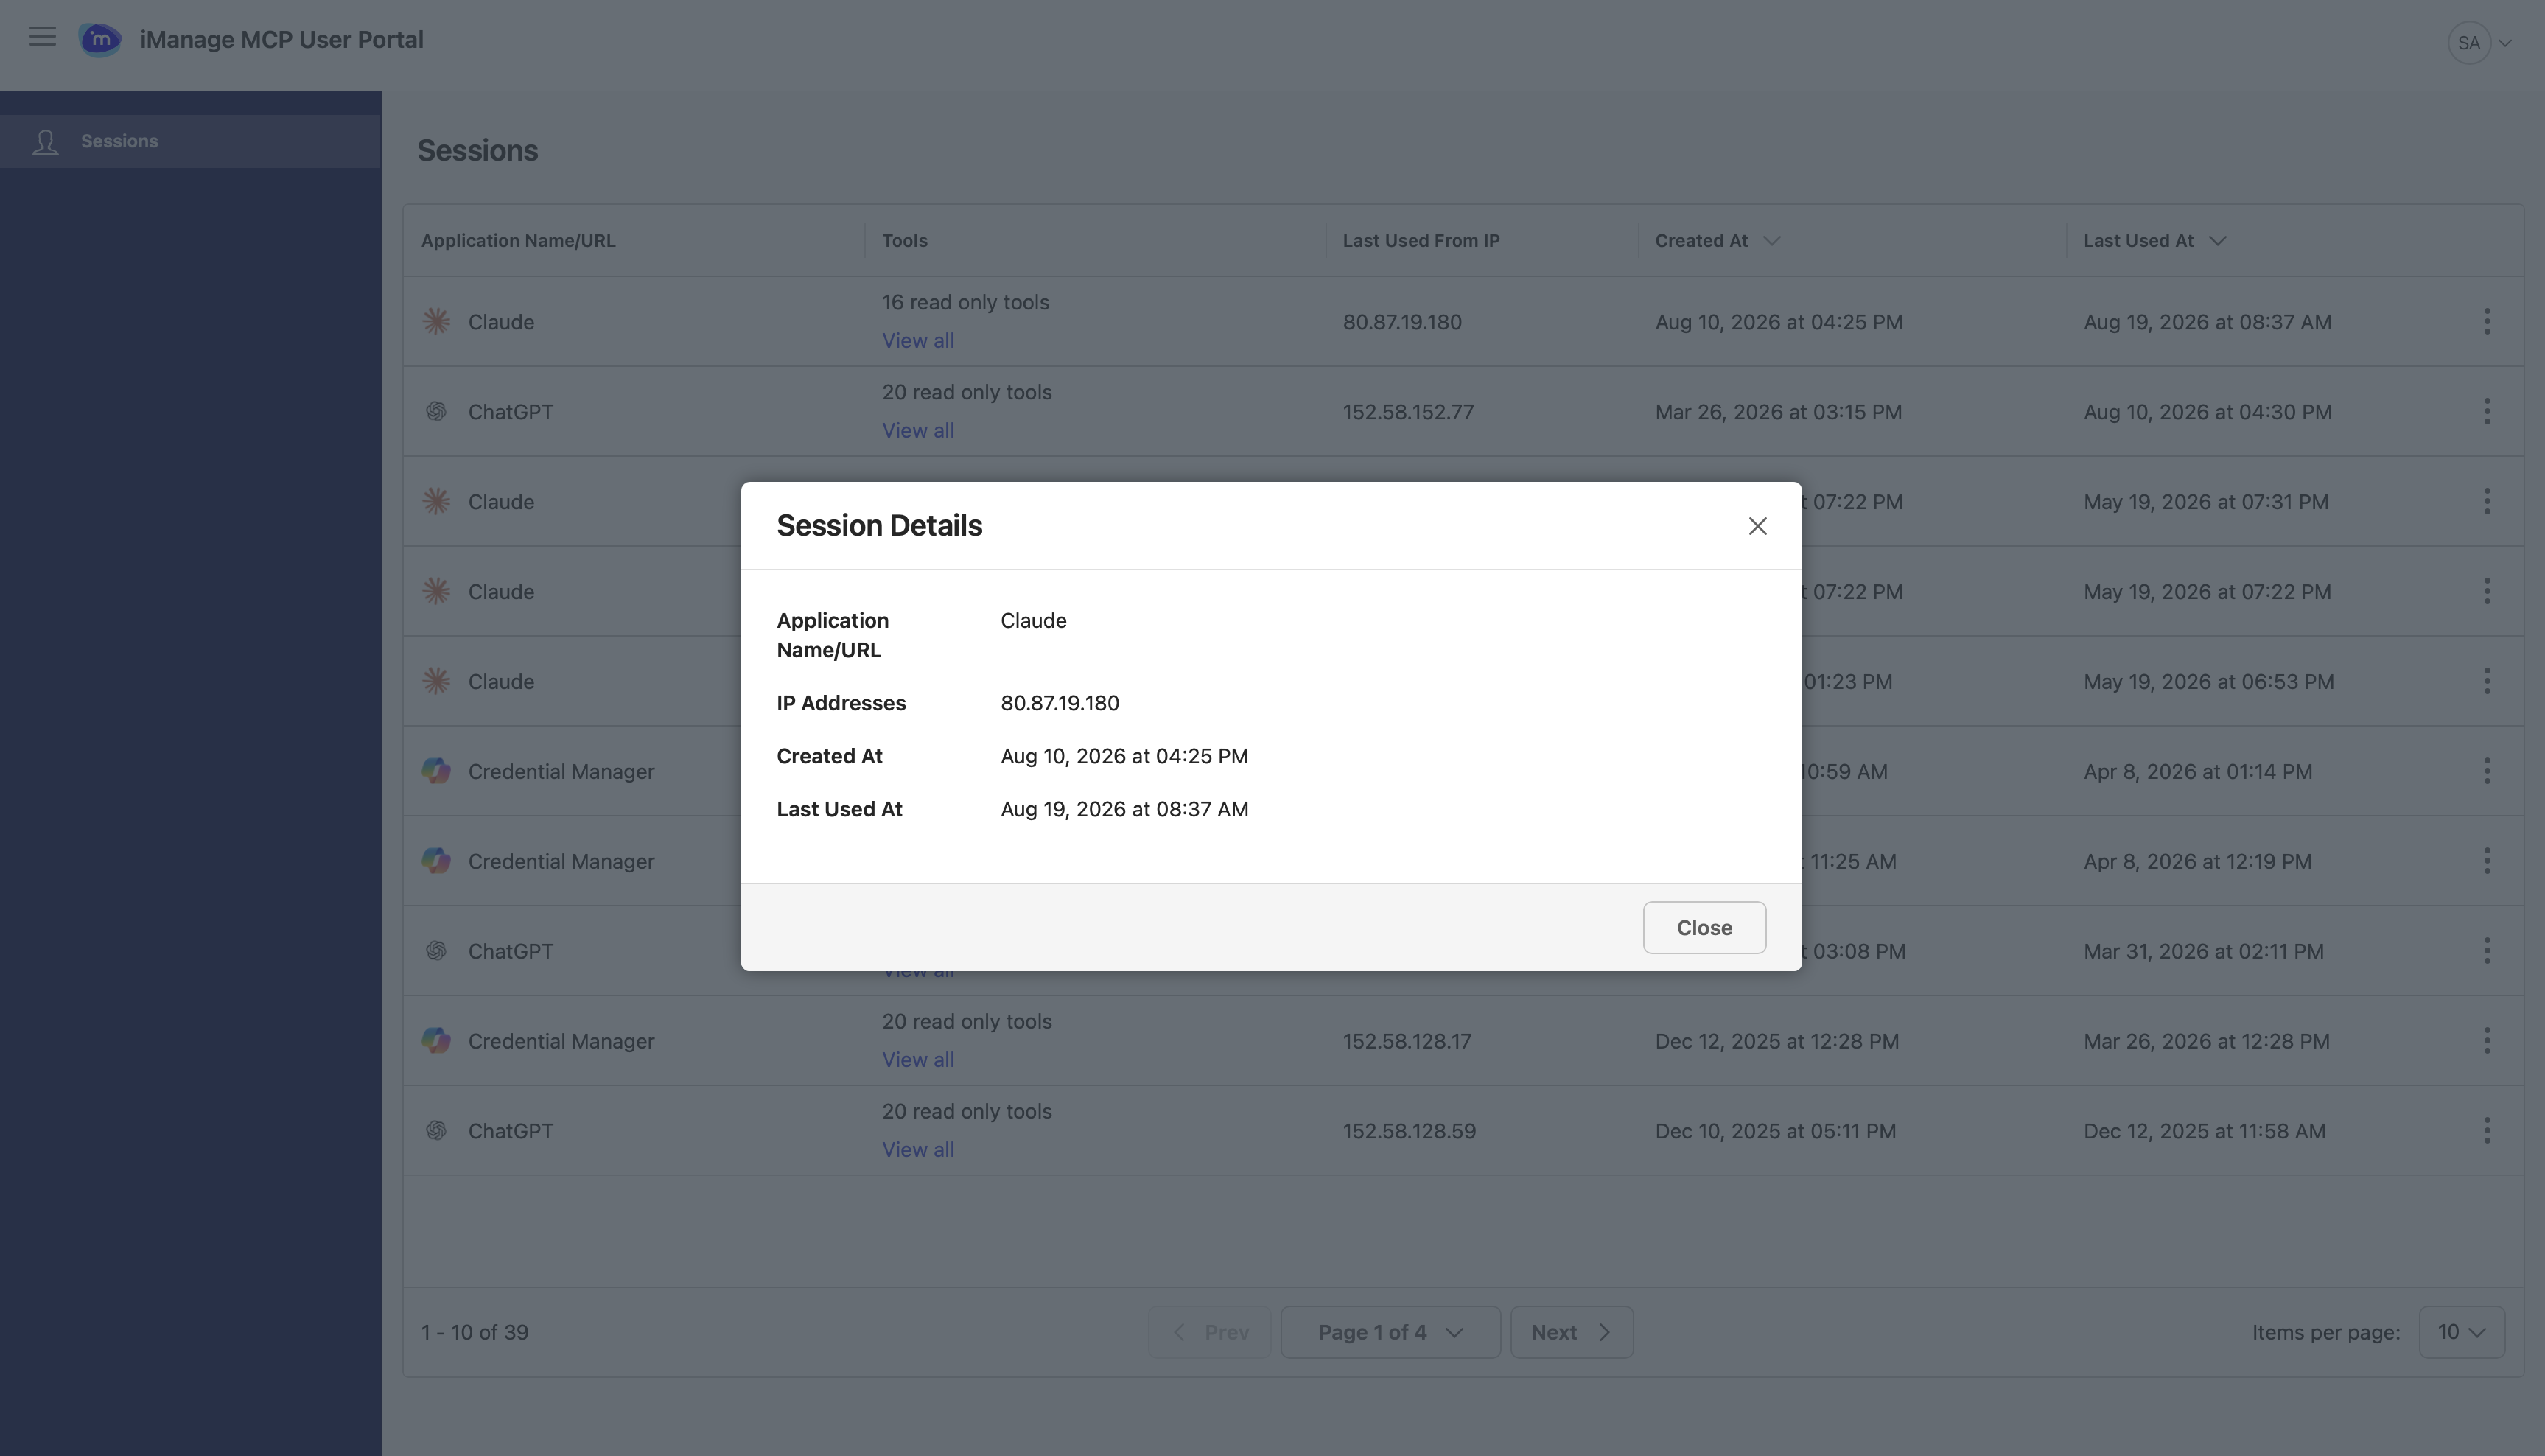
Task: Open the SA user avatar menu
Action: point(2468,43)
